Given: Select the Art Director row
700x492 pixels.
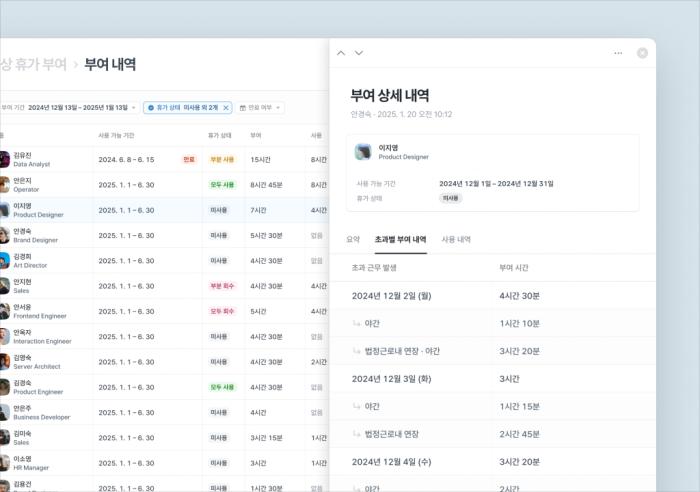Looking at the screenshot, I should 164,261.
